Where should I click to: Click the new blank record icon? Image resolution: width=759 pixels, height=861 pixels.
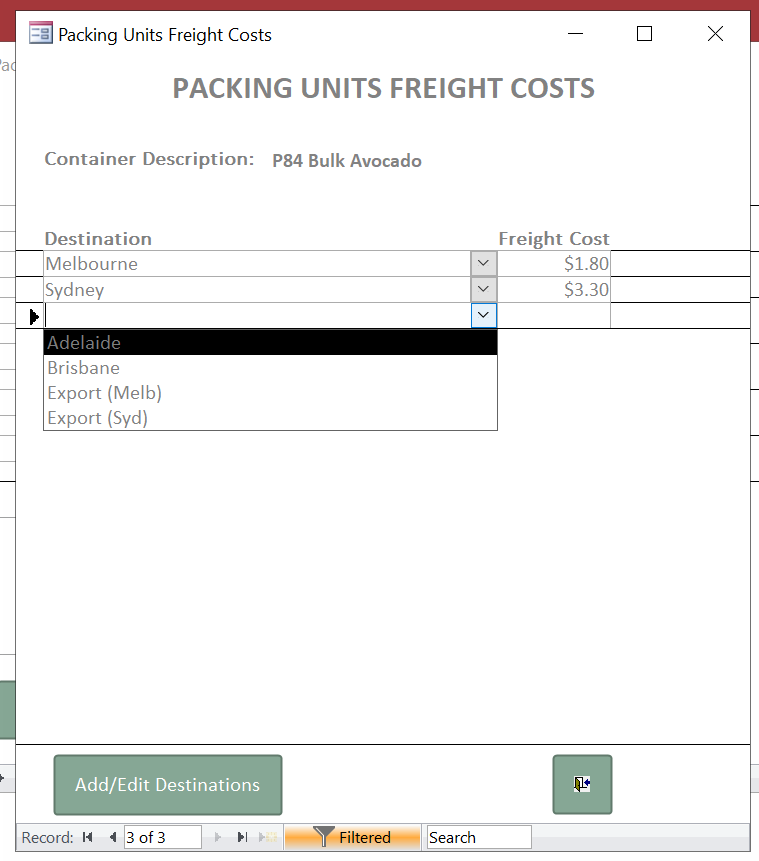tap(267, 837)
